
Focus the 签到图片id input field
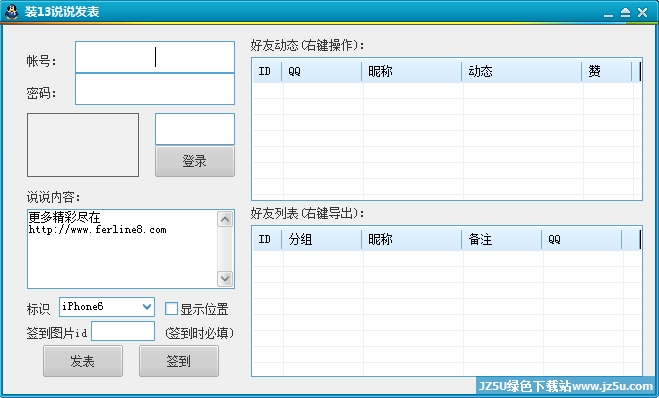[x=123, y=331]
